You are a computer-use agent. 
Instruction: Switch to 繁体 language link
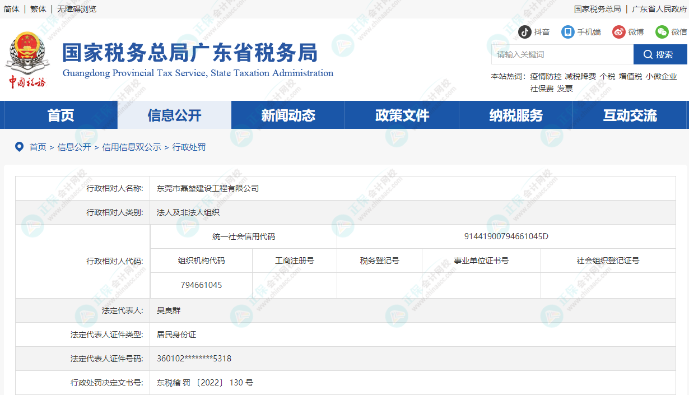(x=38, y=9)
